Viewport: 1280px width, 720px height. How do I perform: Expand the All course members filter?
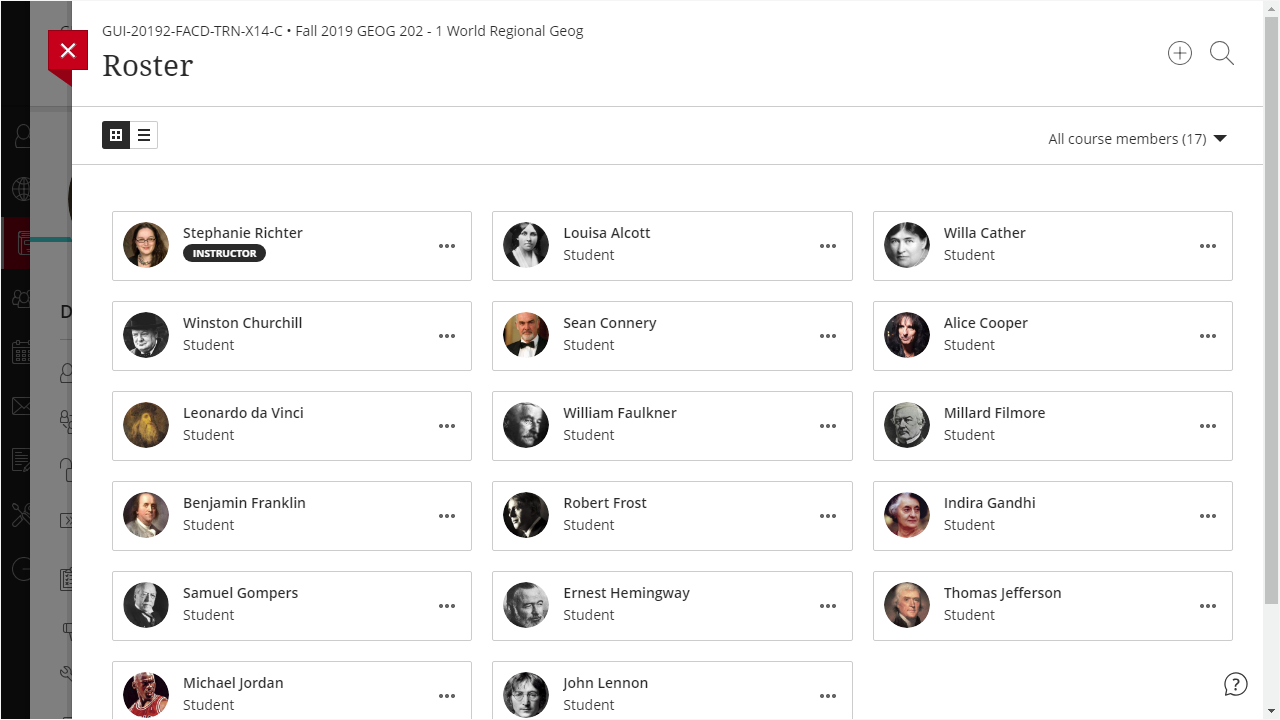point(1137,139)
